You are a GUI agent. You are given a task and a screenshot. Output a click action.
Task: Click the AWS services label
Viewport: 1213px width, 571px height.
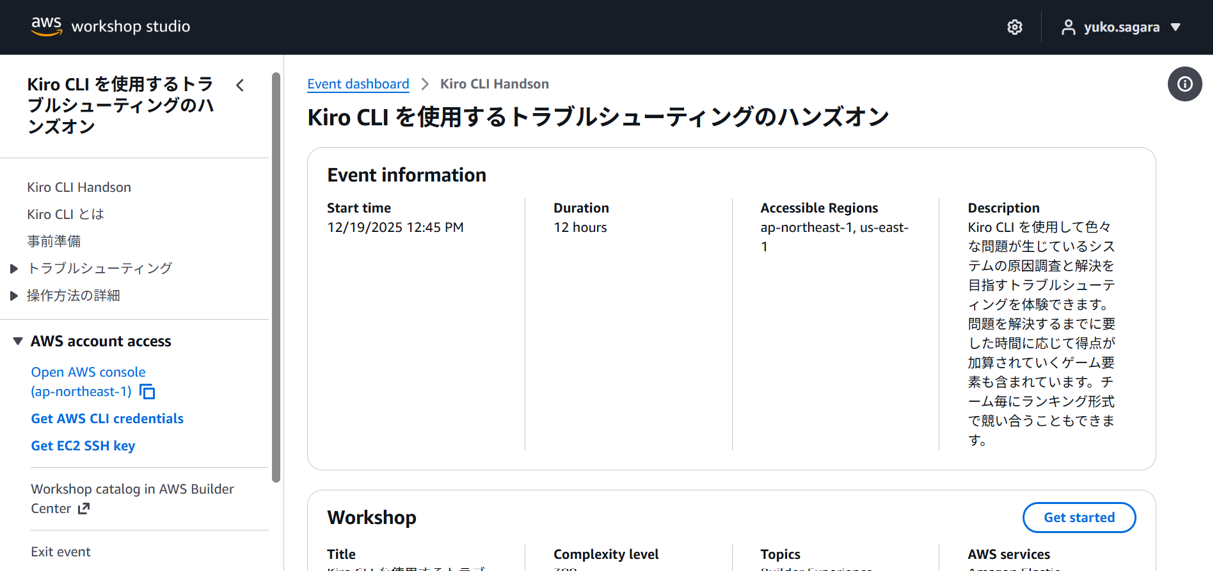(1009, 554)
